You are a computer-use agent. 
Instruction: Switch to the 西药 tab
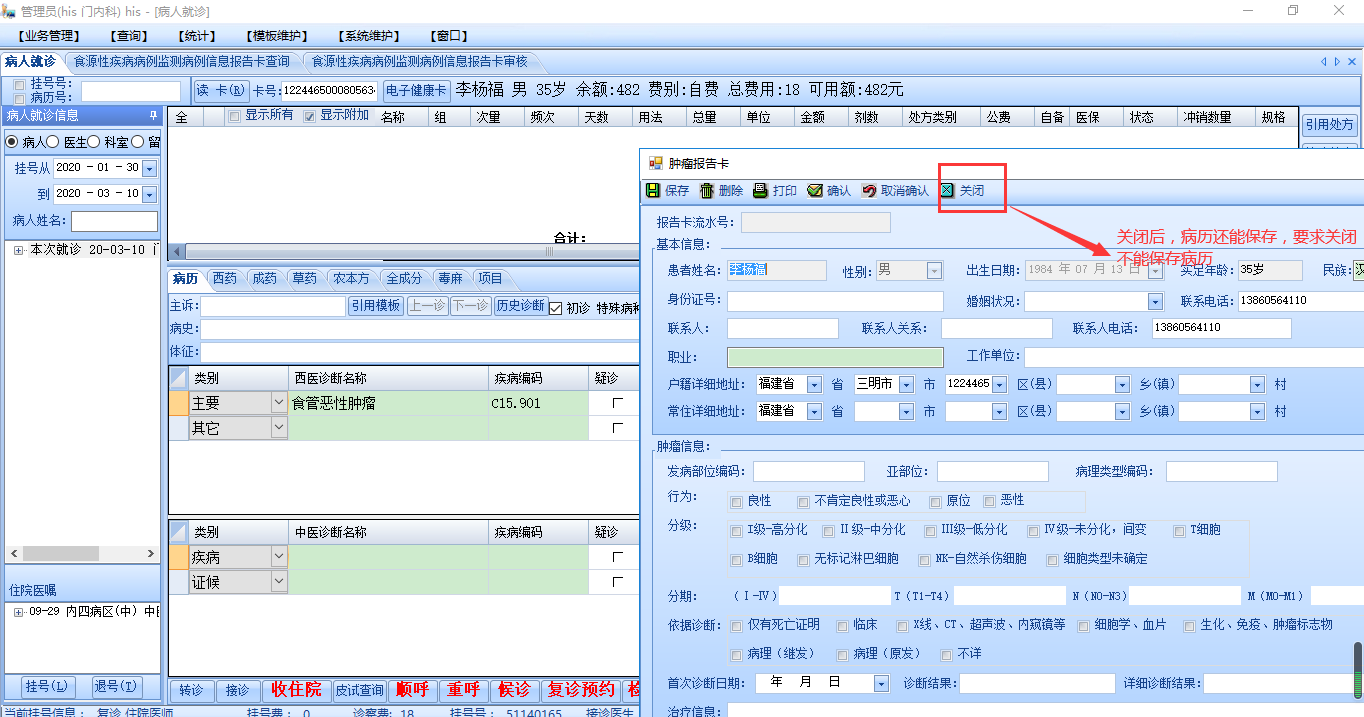tap(225, 279)
